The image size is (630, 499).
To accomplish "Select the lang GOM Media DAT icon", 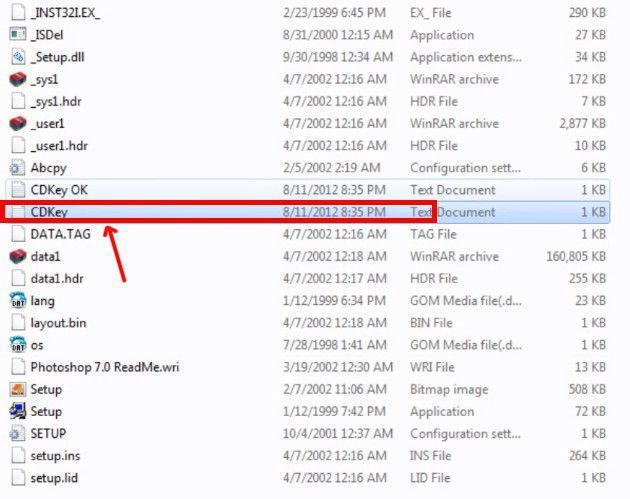I will coord(18,301).
